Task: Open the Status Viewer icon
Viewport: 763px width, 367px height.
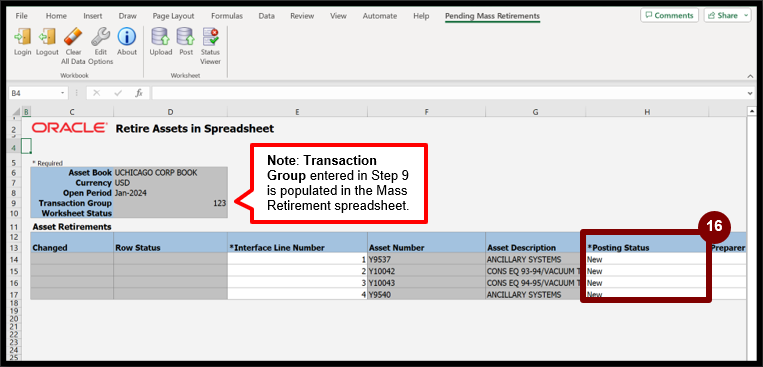Action: pos(211,37)
